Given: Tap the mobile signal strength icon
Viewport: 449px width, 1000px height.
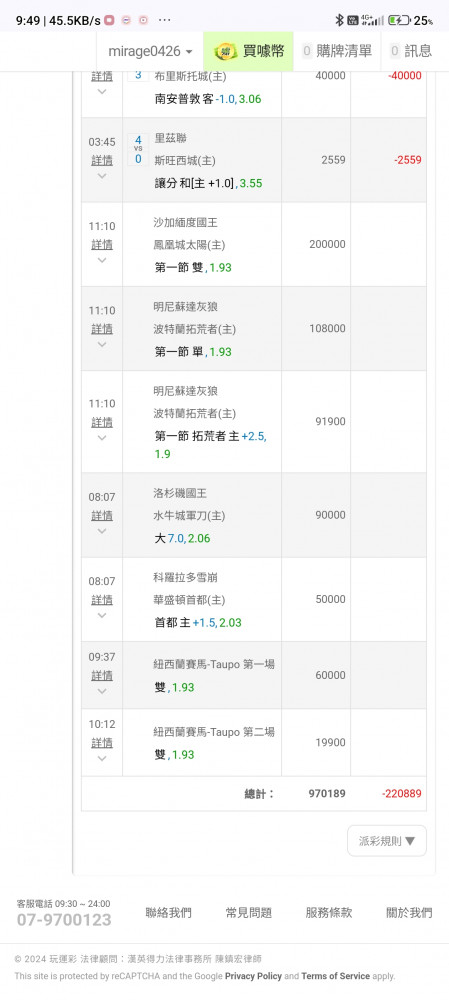Looking at the screenshot, I should click(x=372, y=20).
